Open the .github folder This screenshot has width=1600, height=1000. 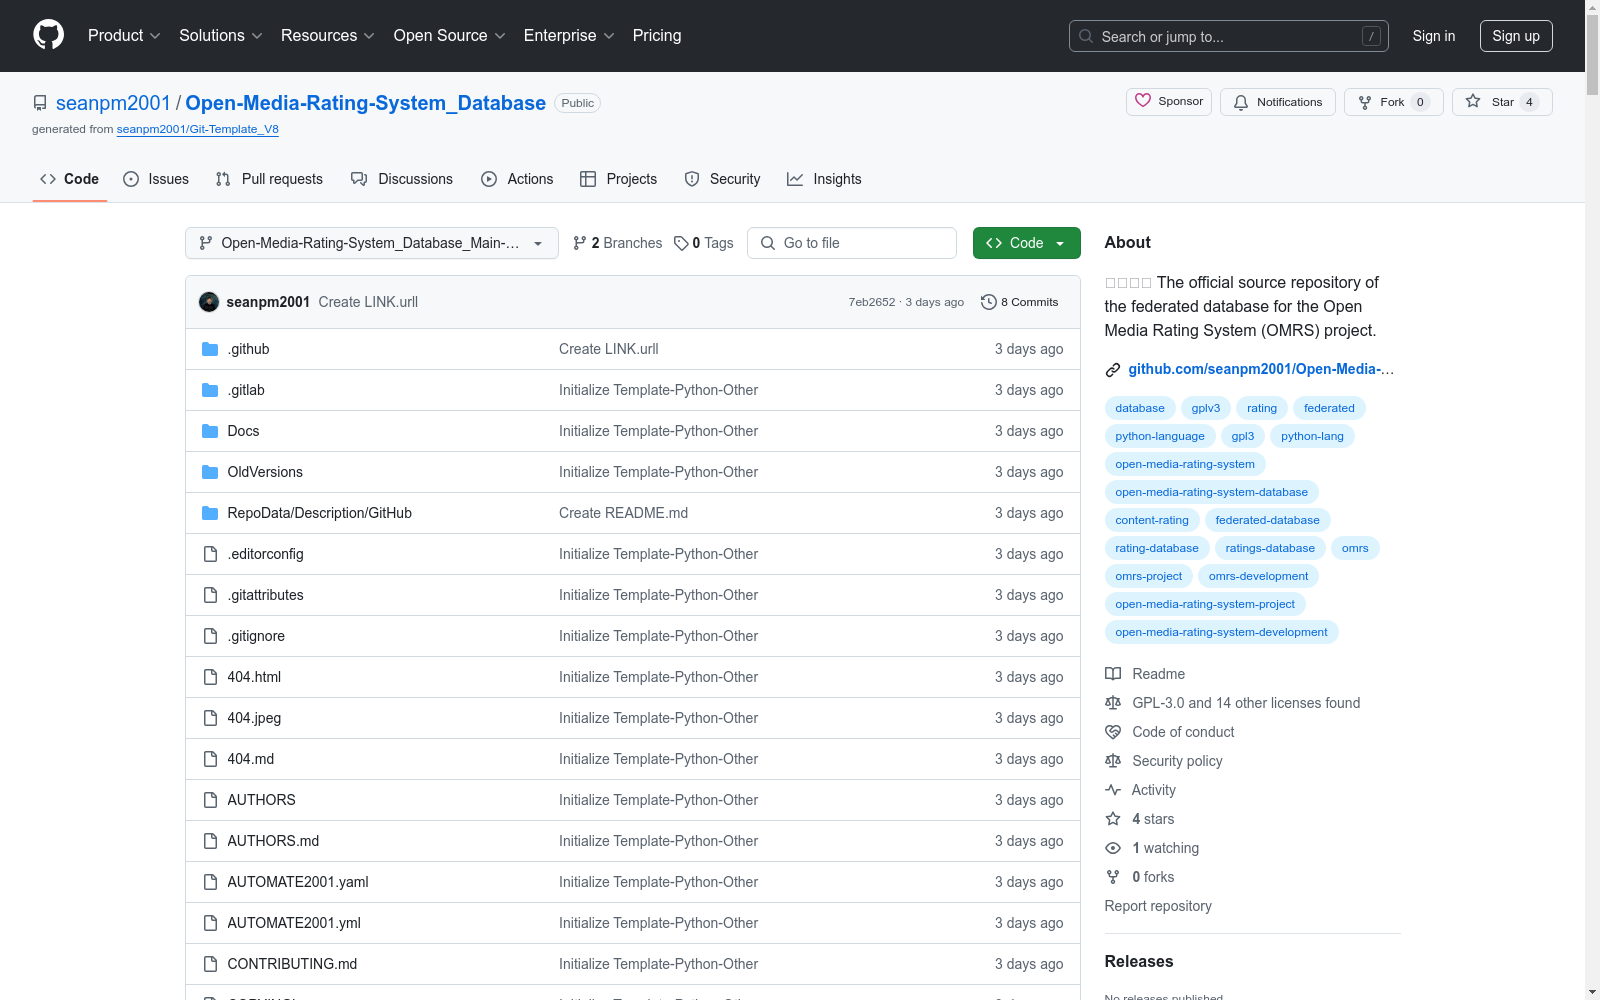click(248, 349)
